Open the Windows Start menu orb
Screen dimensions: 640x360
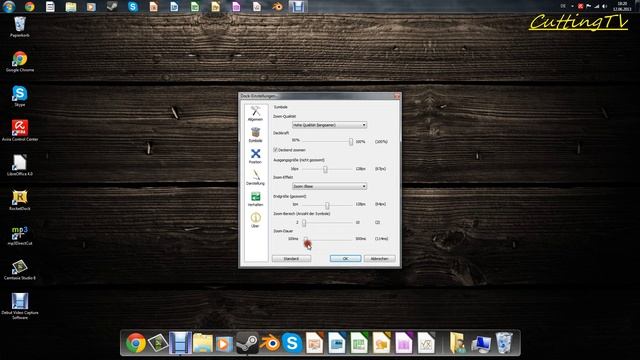tap(9, 6)
